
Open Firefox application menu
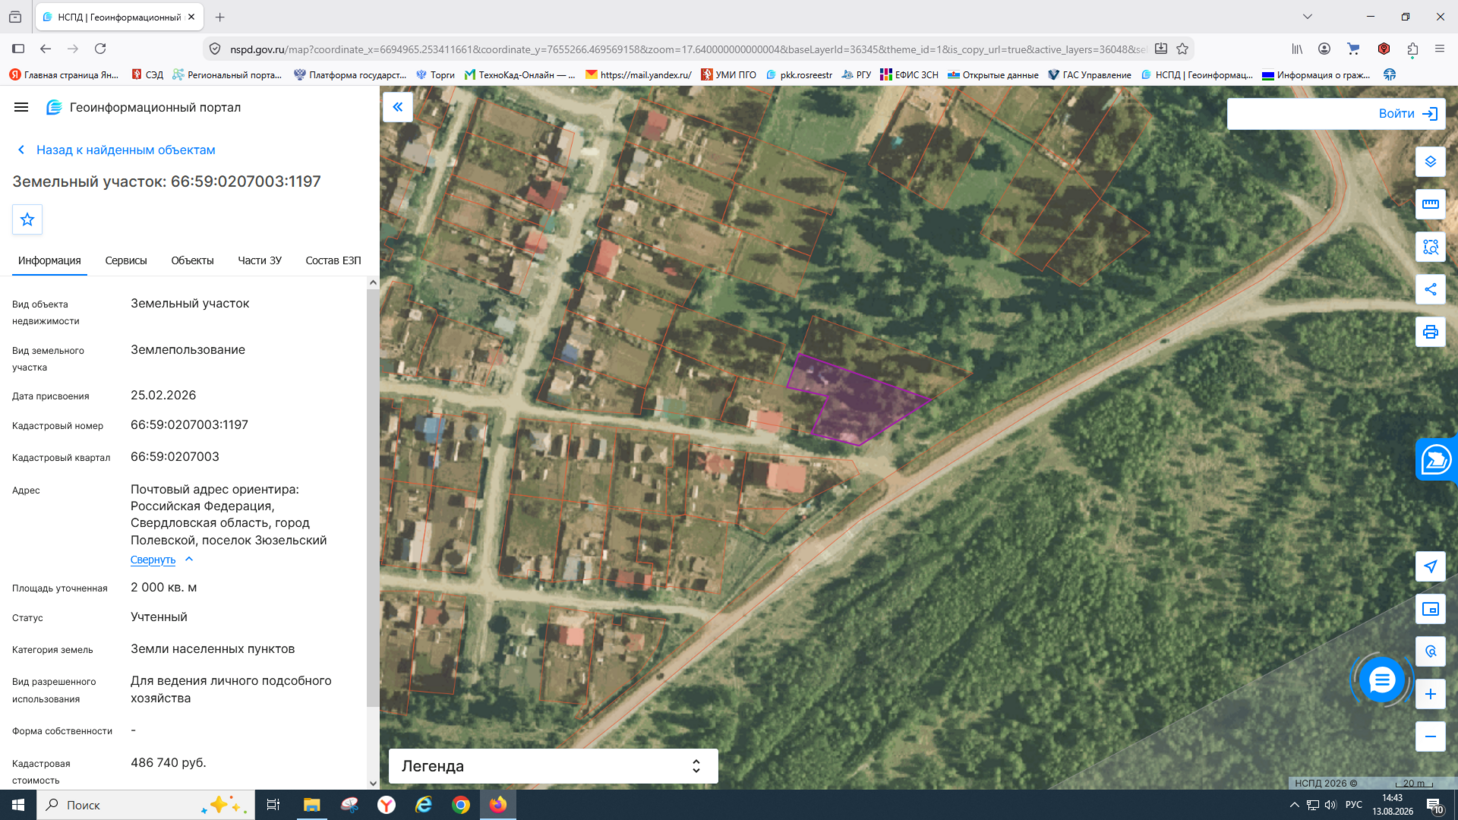[x=1439, y=48]
